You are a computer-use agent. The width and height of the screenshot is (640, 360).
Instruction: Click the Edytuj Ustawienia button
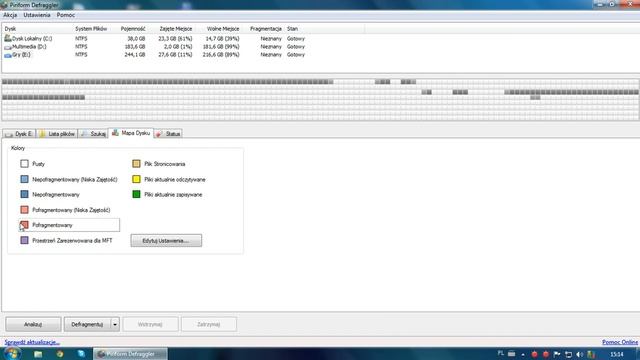(x=166, y=240)
